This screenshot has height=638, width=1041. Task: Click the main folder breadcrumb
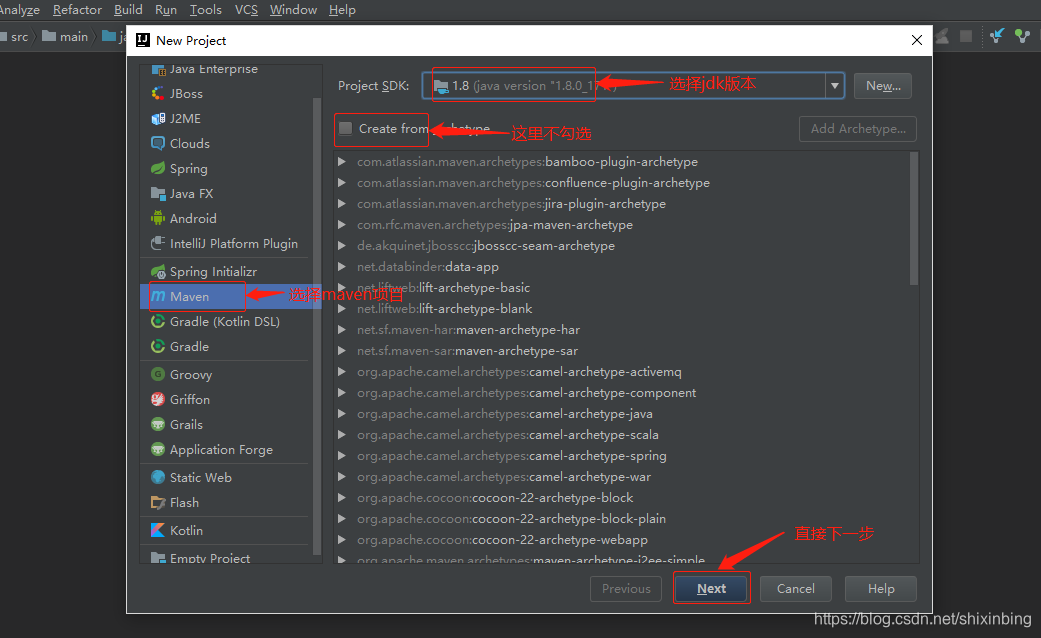[65, 37]
